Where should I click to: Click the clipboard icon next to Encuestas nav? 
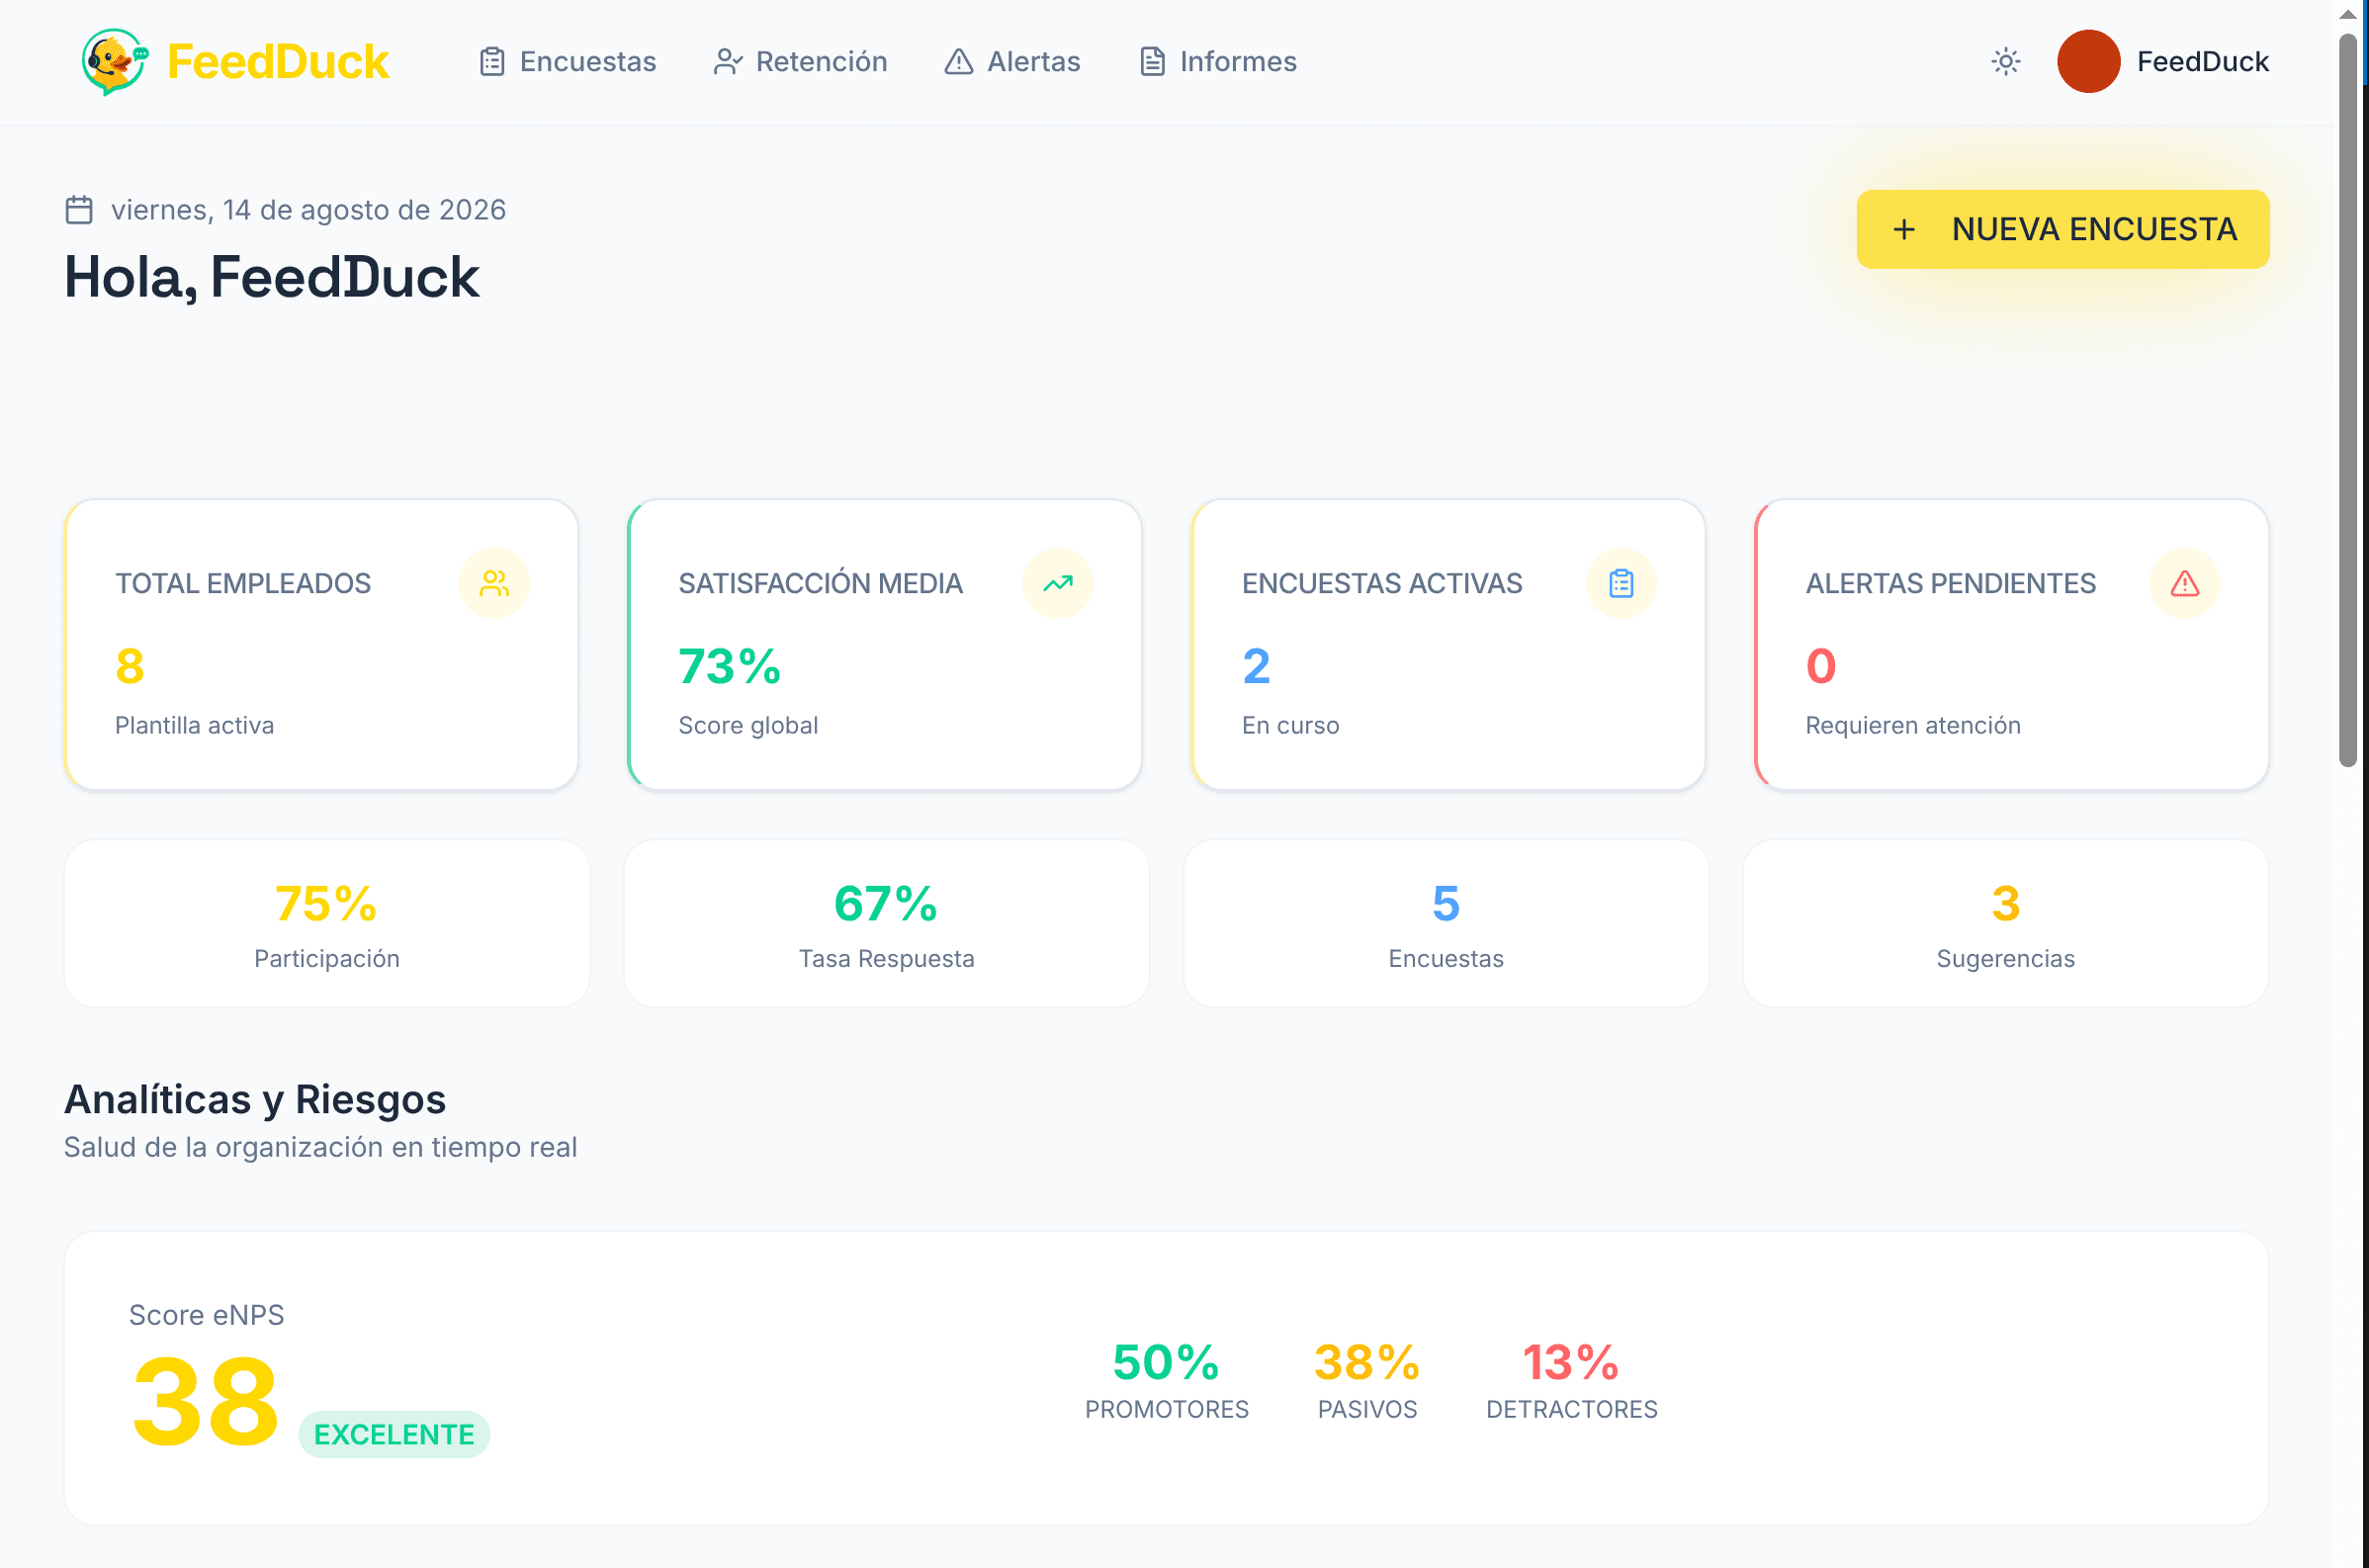(x=492, y=62)
